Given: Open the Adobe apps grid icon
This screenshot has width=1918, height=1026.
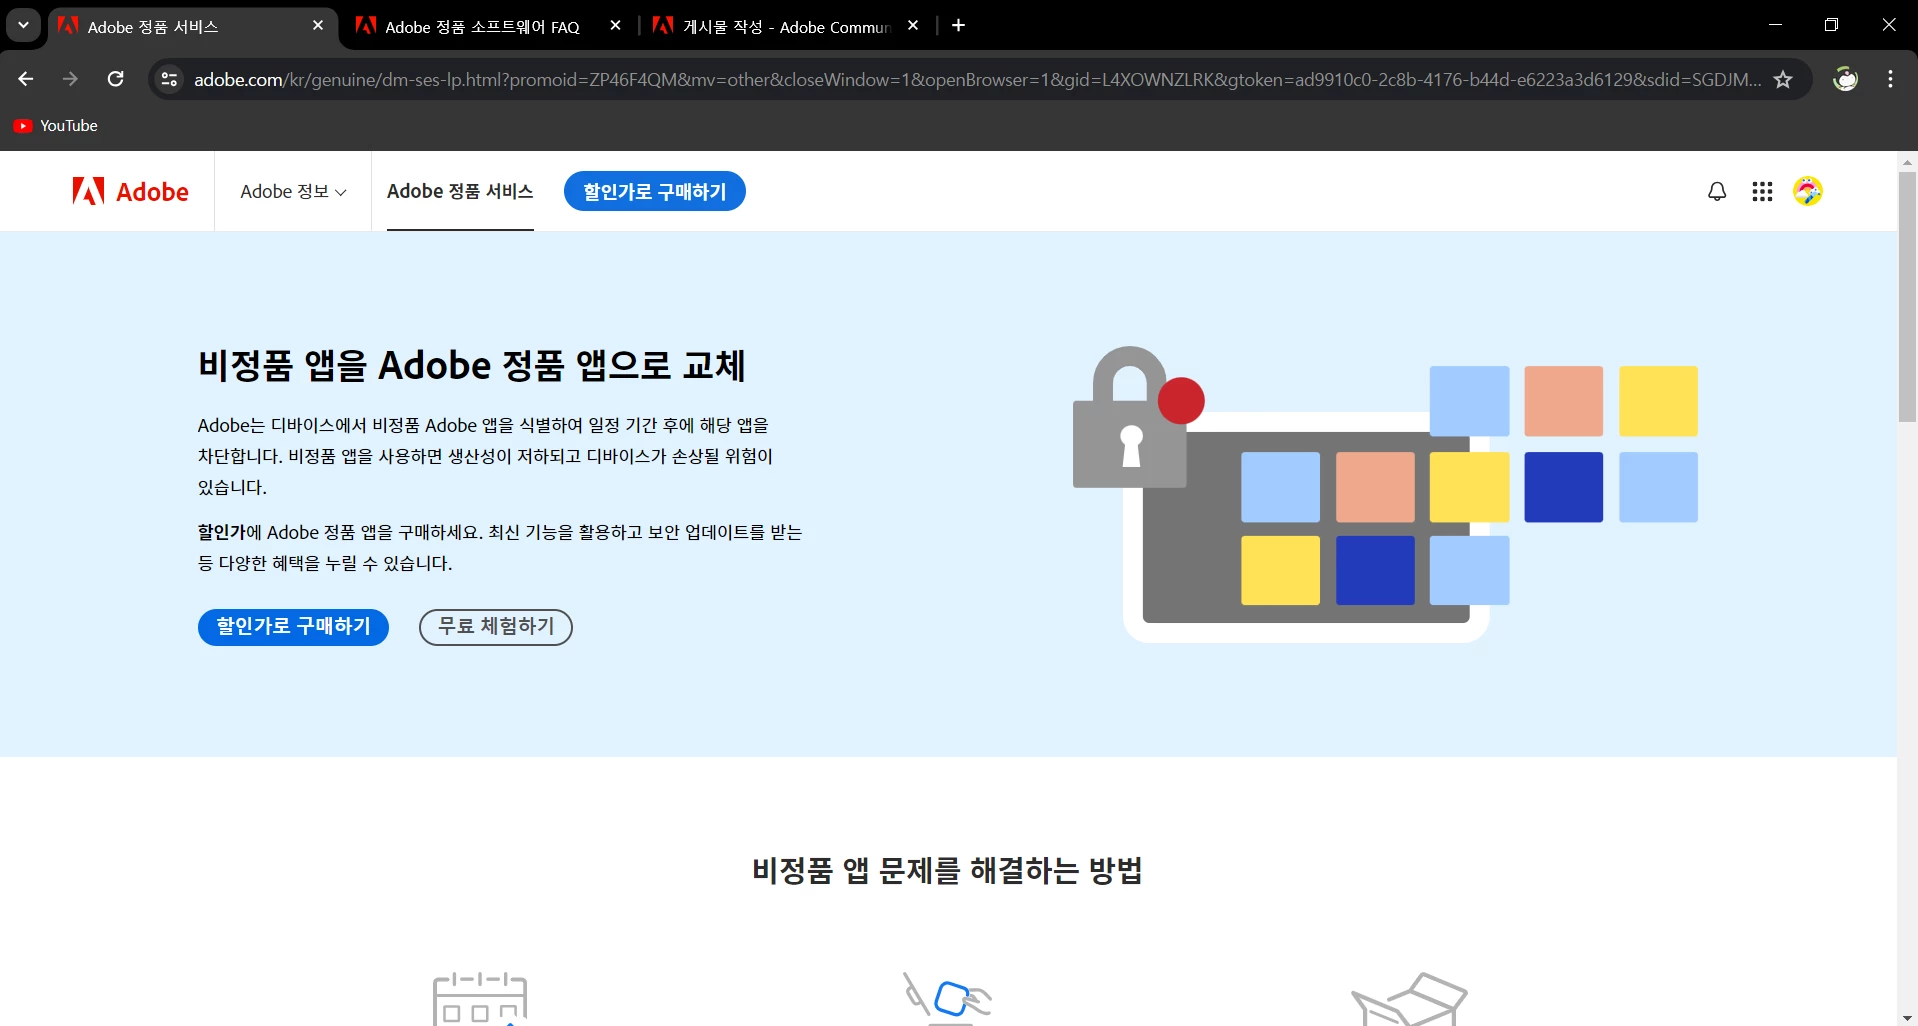Looking at the screenshot, I should (x=1762, y=191).
